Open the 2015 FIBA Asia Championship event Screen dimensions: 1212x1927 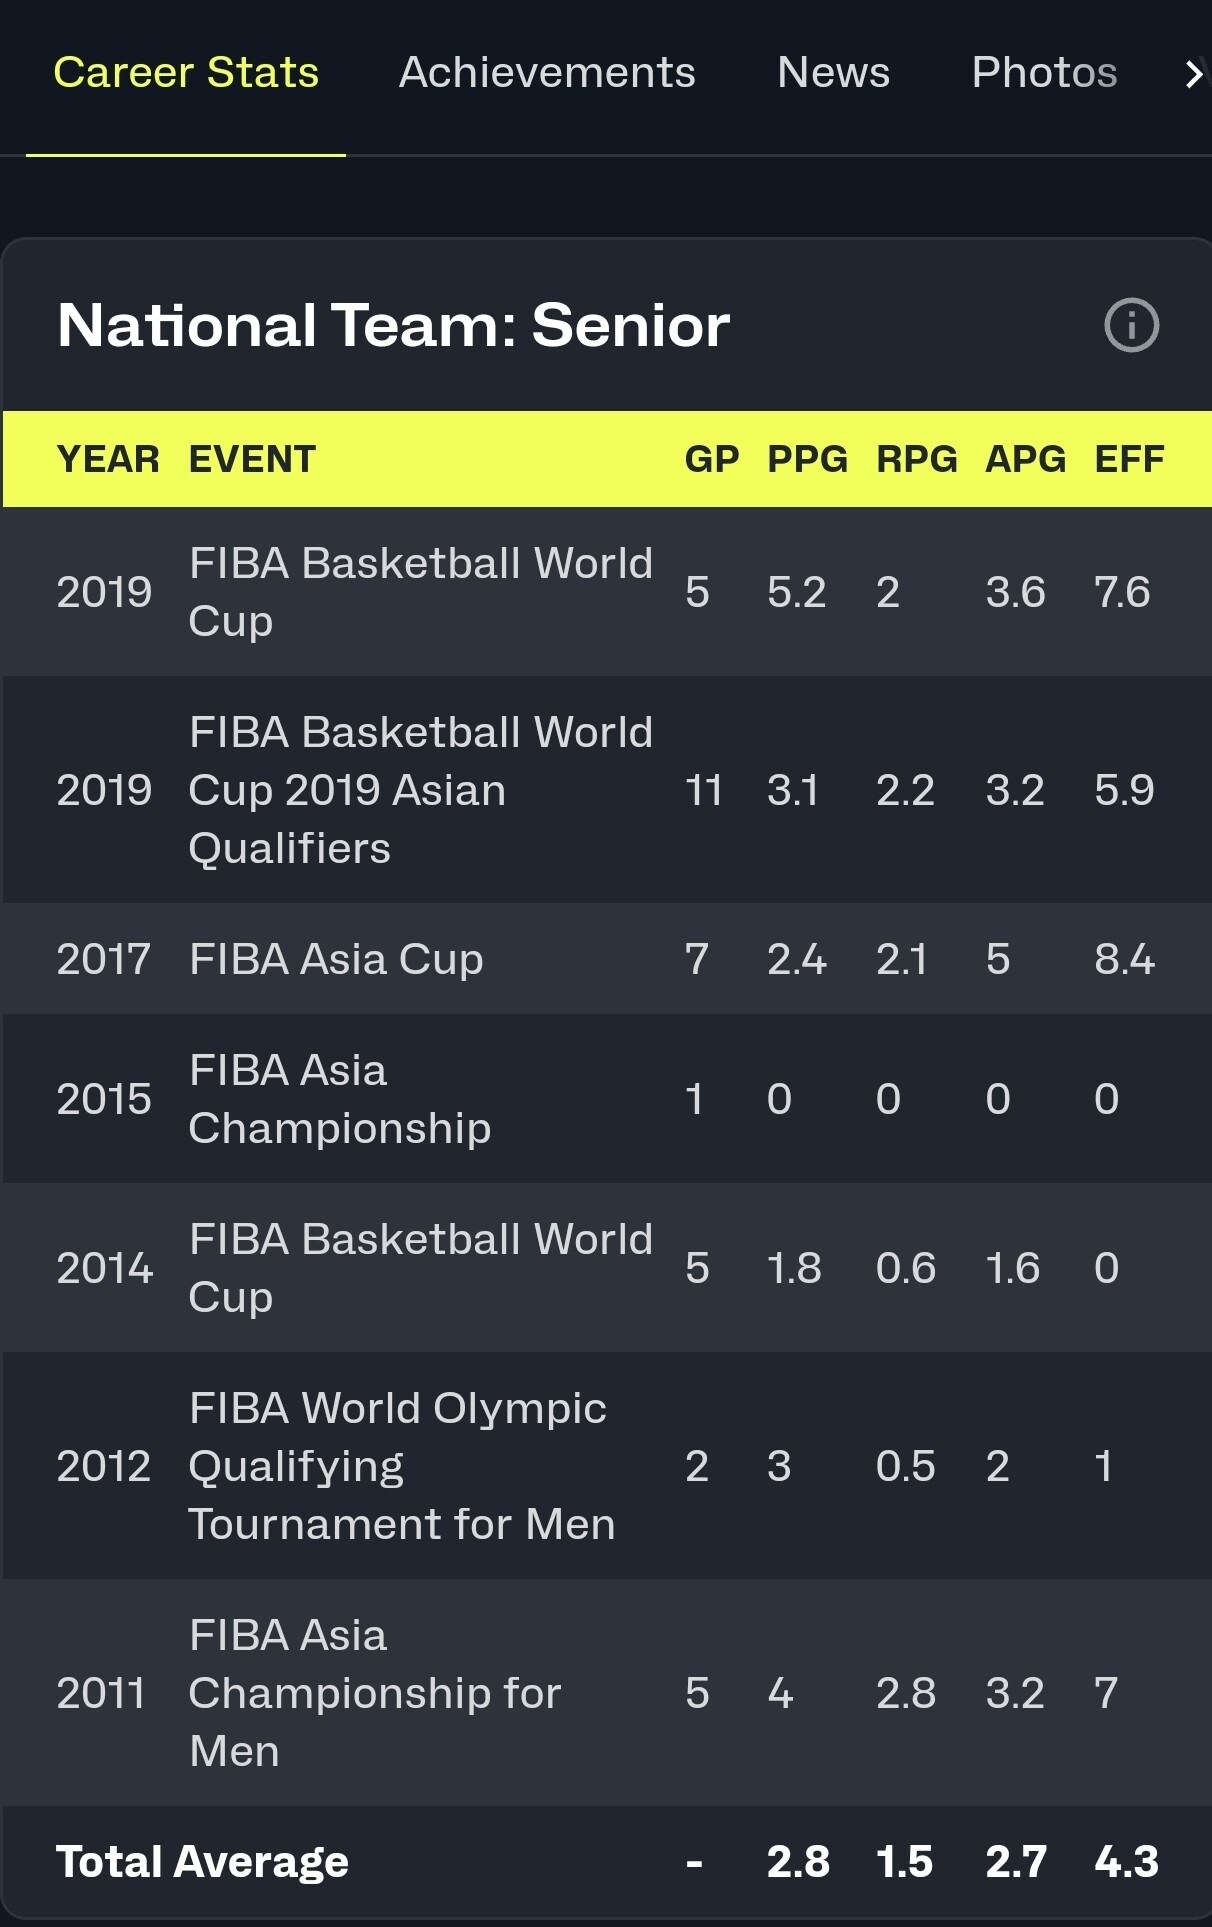(339, 1099)
